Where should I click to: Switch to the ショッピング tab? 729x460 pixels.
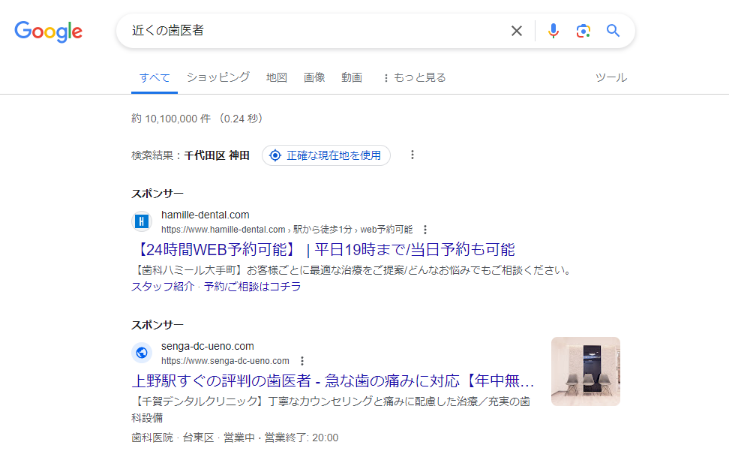tap(218, 77)
